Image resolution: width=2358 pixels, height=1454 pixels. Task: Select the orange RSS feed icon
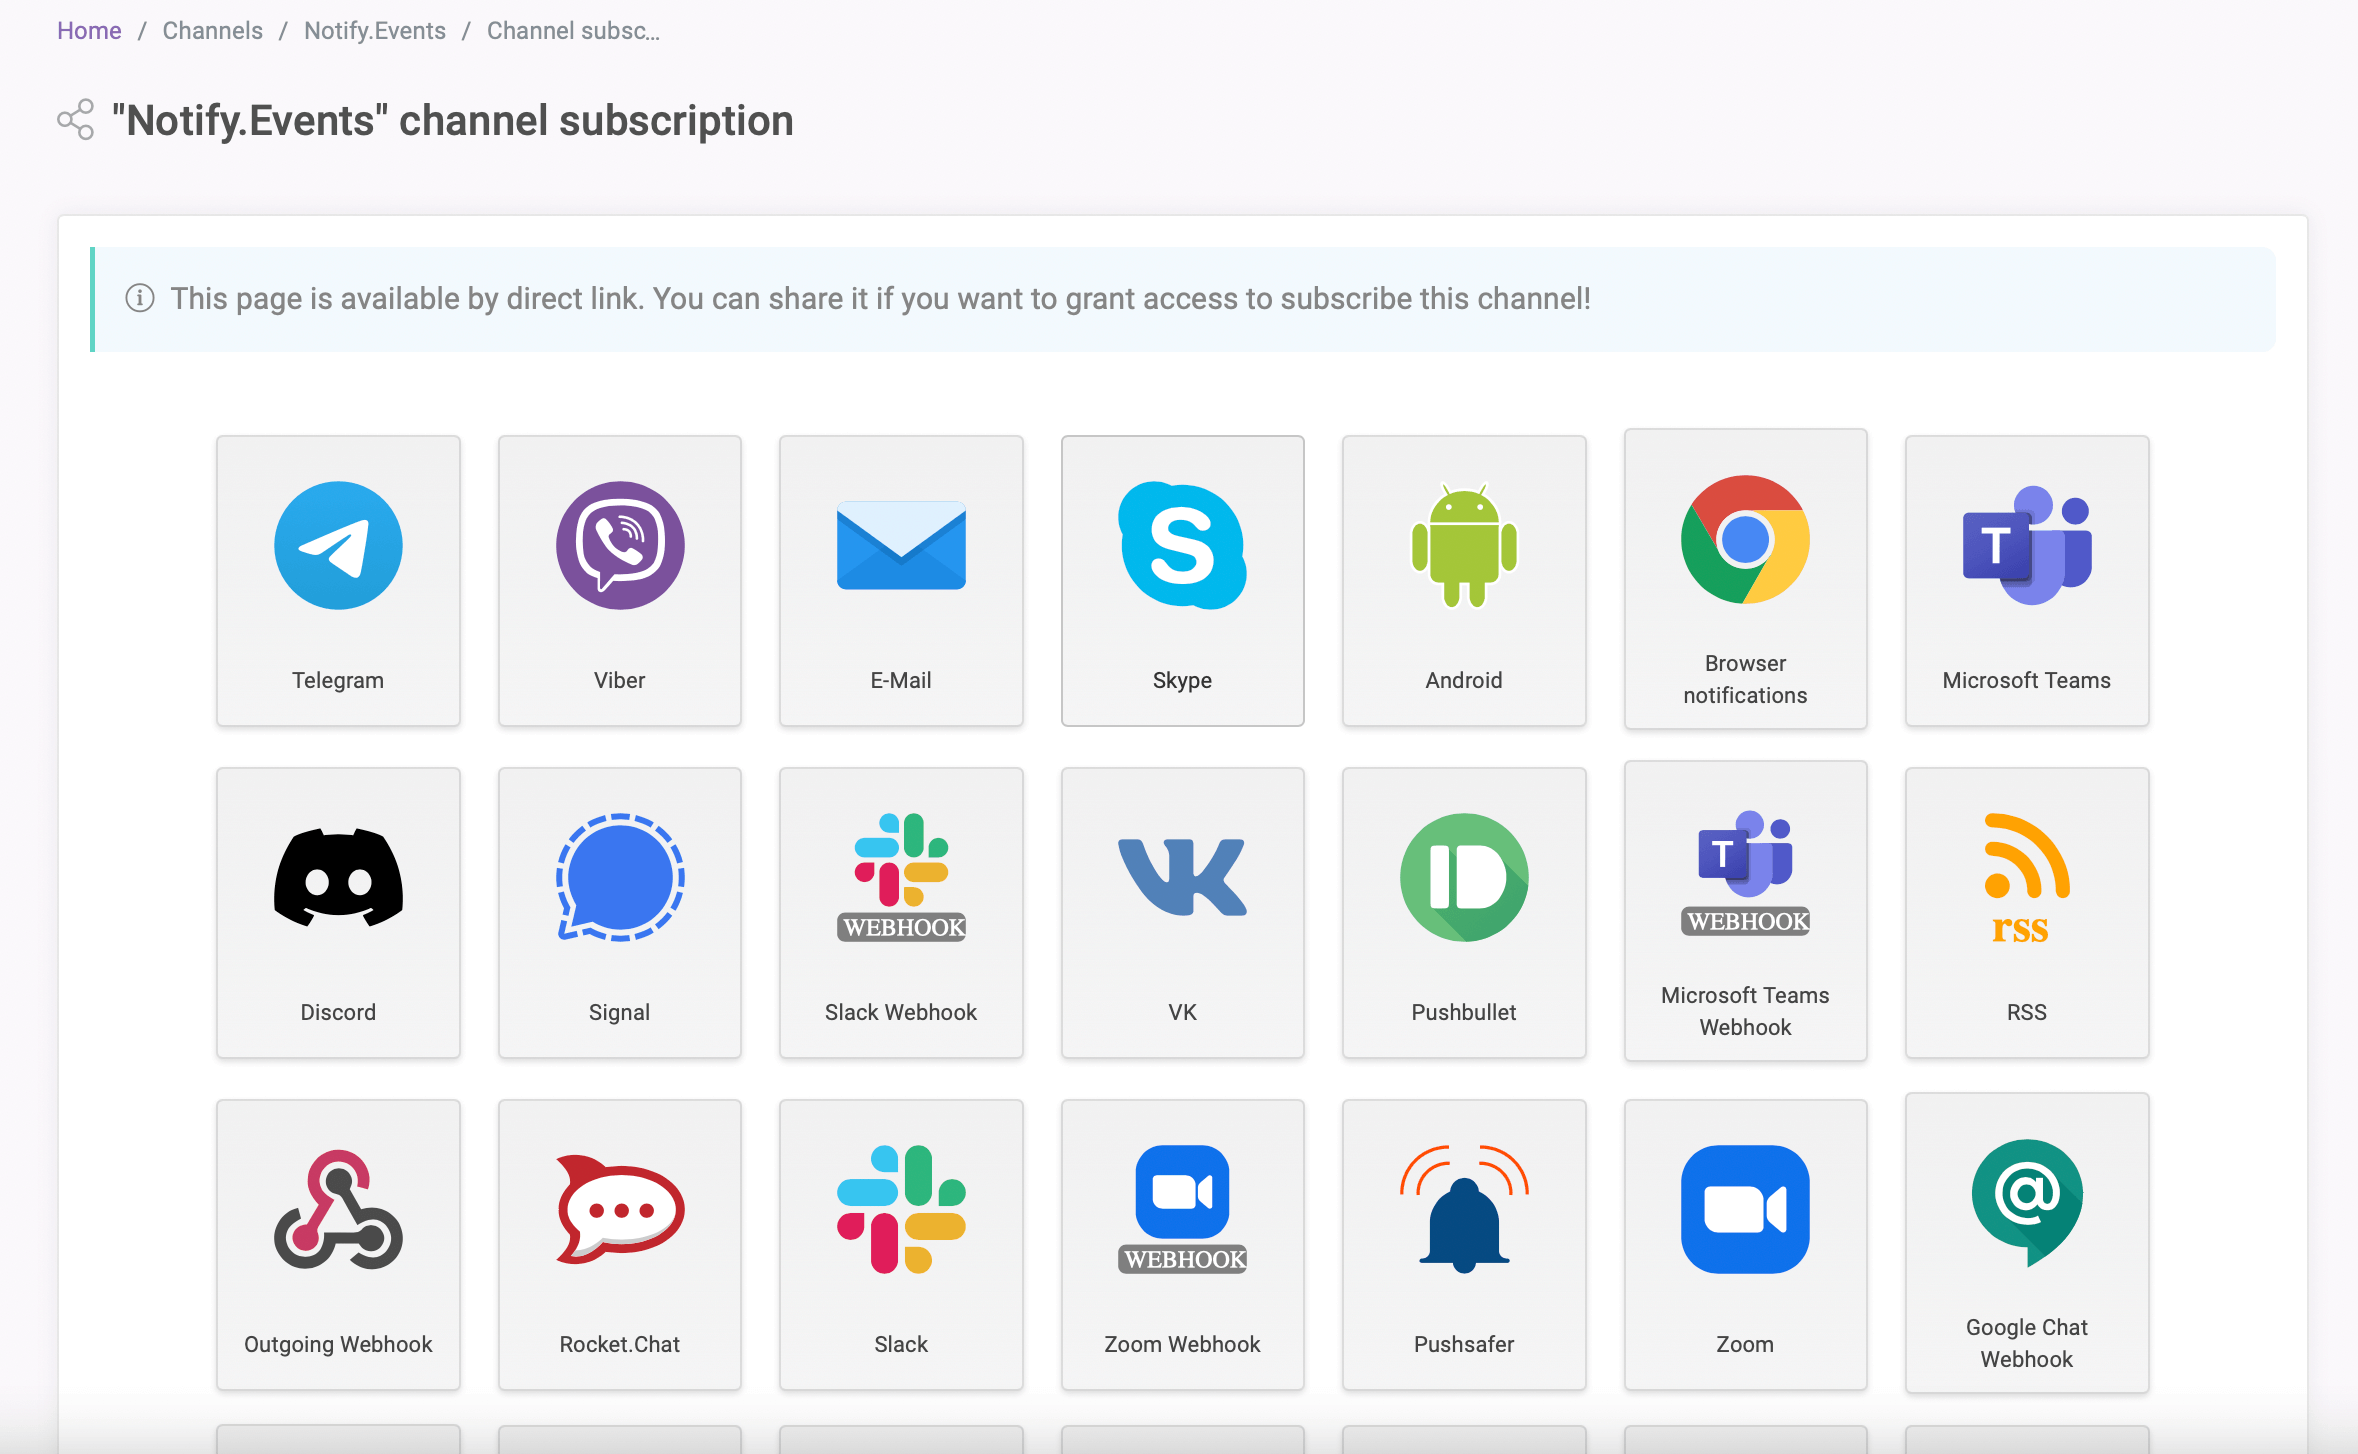[2027, 877]
